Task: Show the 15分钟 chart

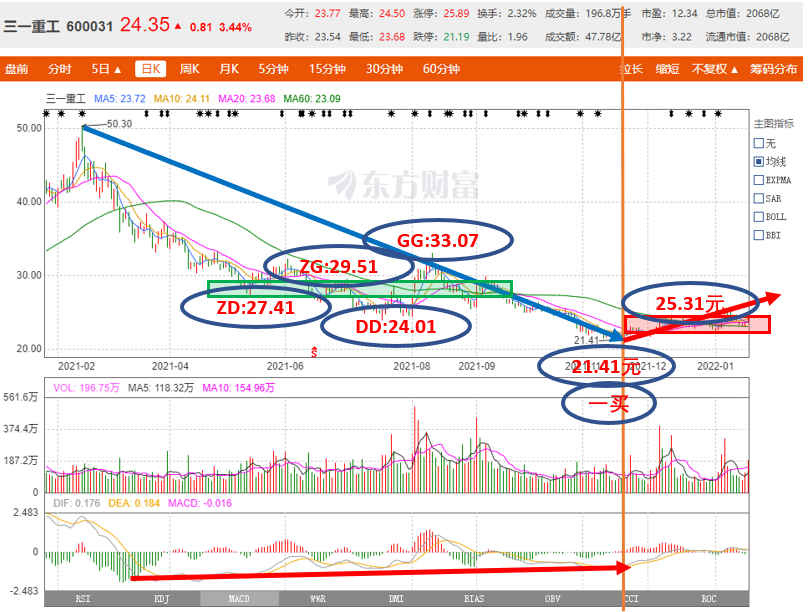Action: 327,69
